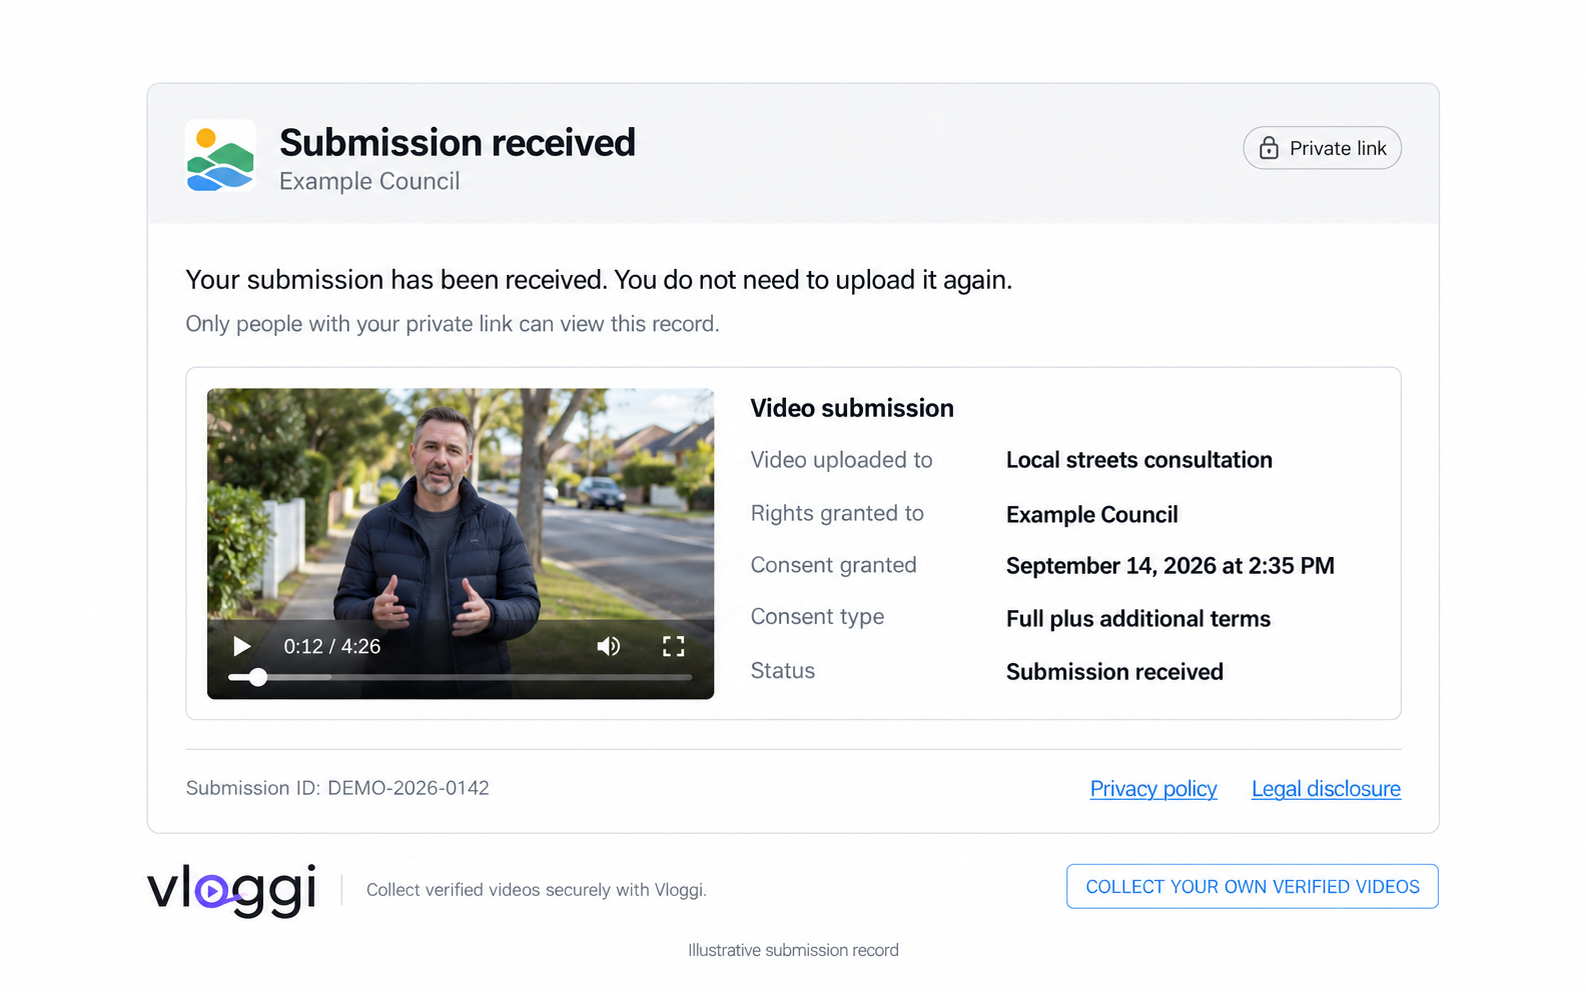Open the video in fullscreen
Viewport: 1586px width, 992px height.
pos(674,646)
